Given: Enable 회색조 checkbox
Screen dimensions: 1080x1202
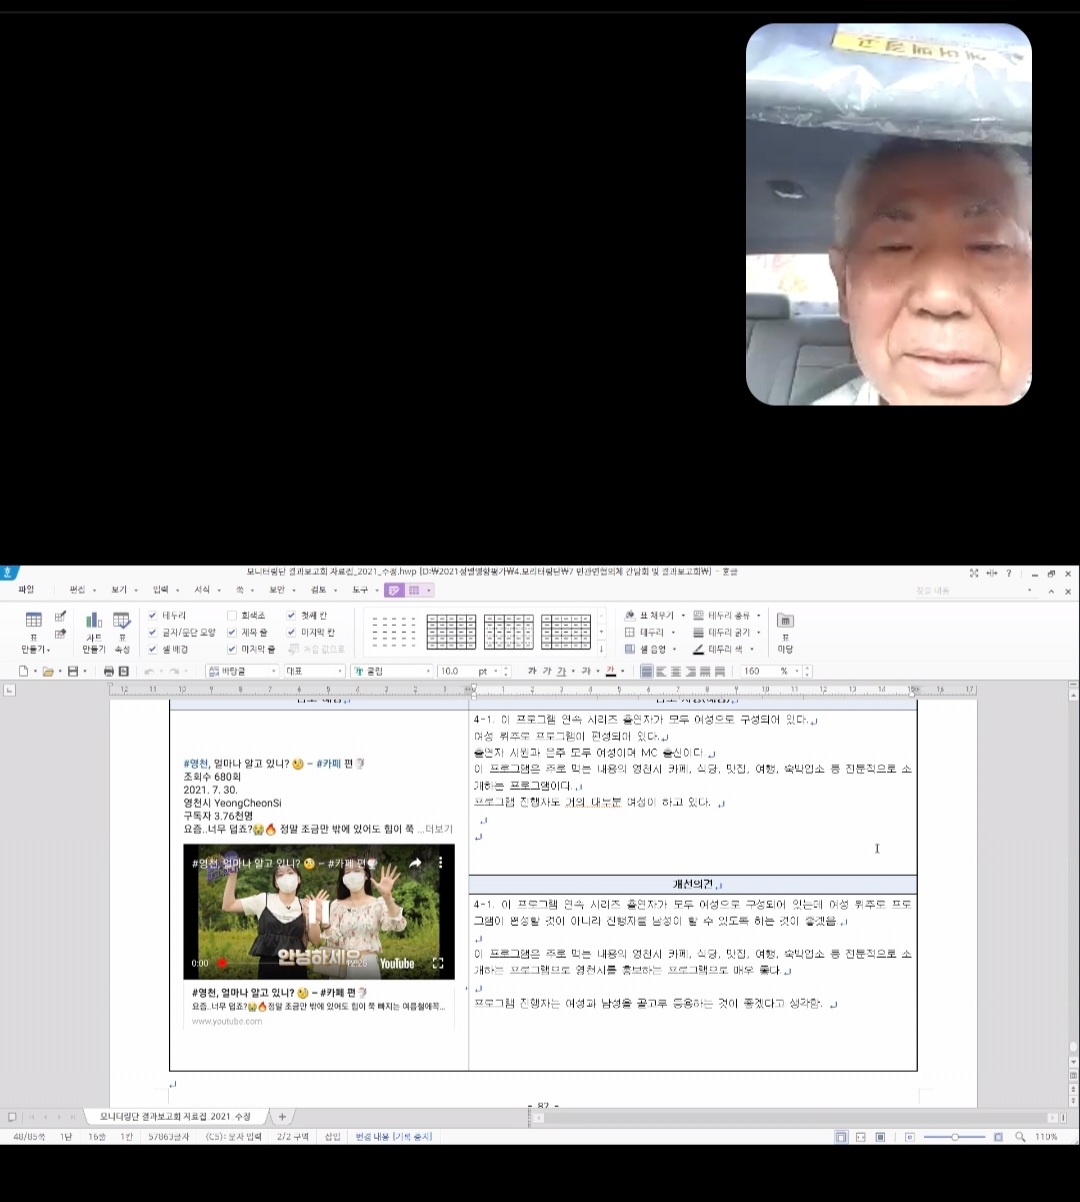Looking at the screenshot, I should click(x=232, y=615).
